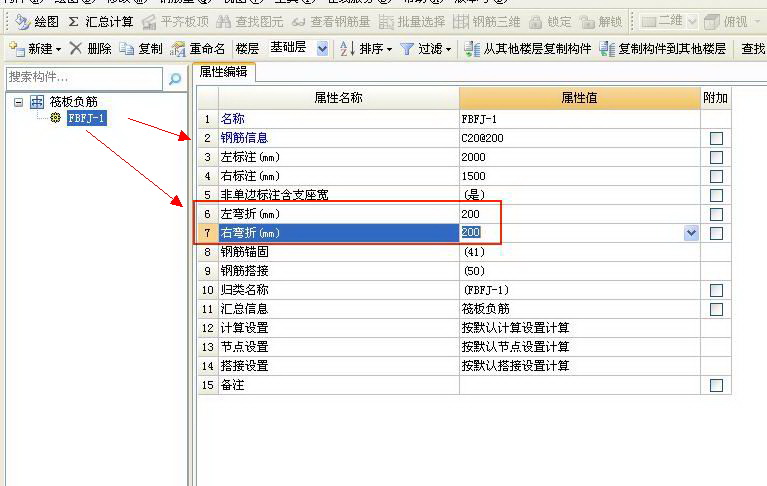
Task: Click the 属性名称 column header
Action: tap(338, 98)
